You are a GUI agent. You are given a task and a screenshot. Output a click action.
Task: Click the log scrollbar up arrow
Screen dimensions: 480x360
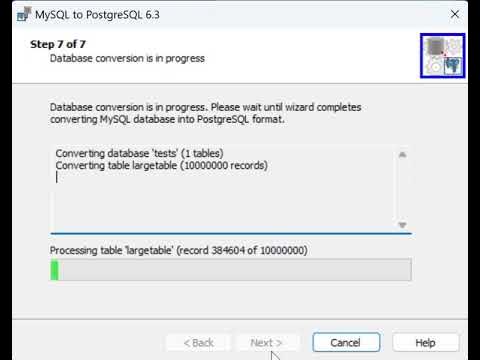[x=402, y=154]
